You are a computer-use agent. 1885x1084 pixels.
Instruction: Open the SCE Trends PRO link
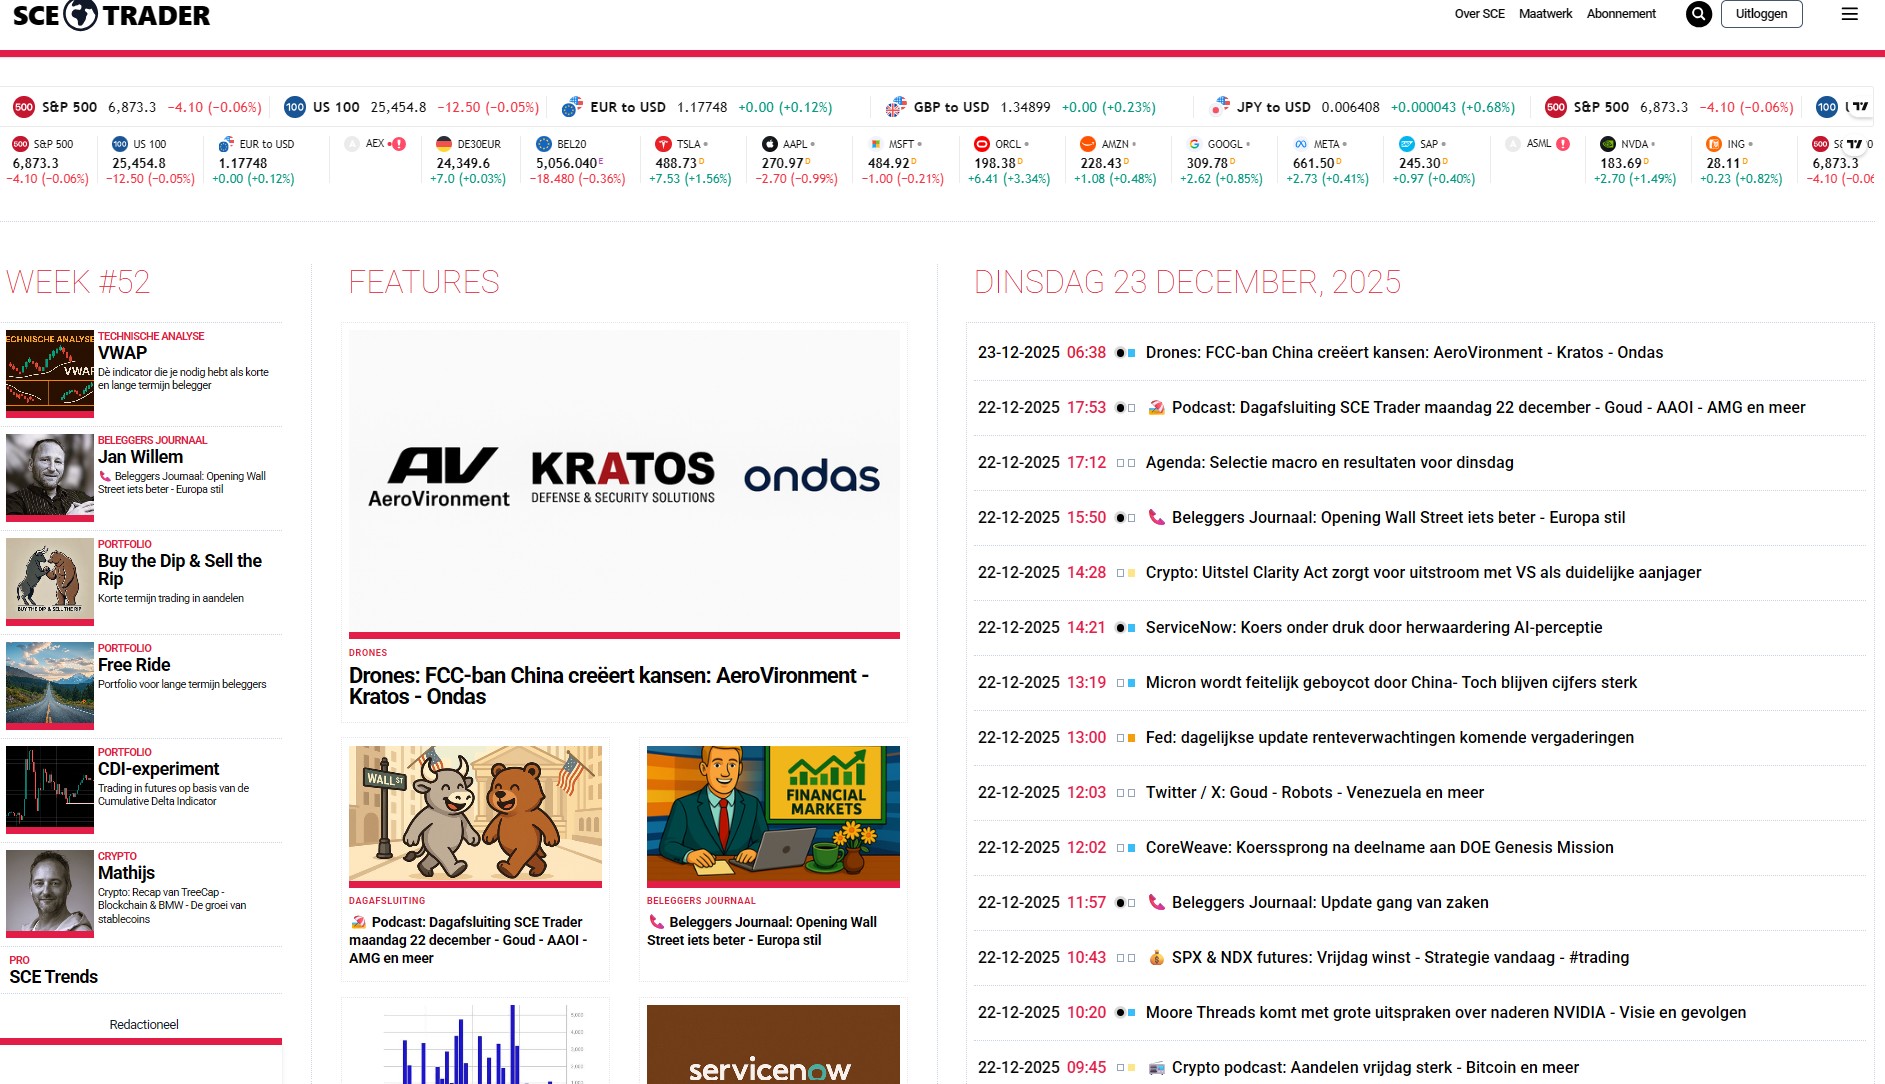click(x=54, y=977)
